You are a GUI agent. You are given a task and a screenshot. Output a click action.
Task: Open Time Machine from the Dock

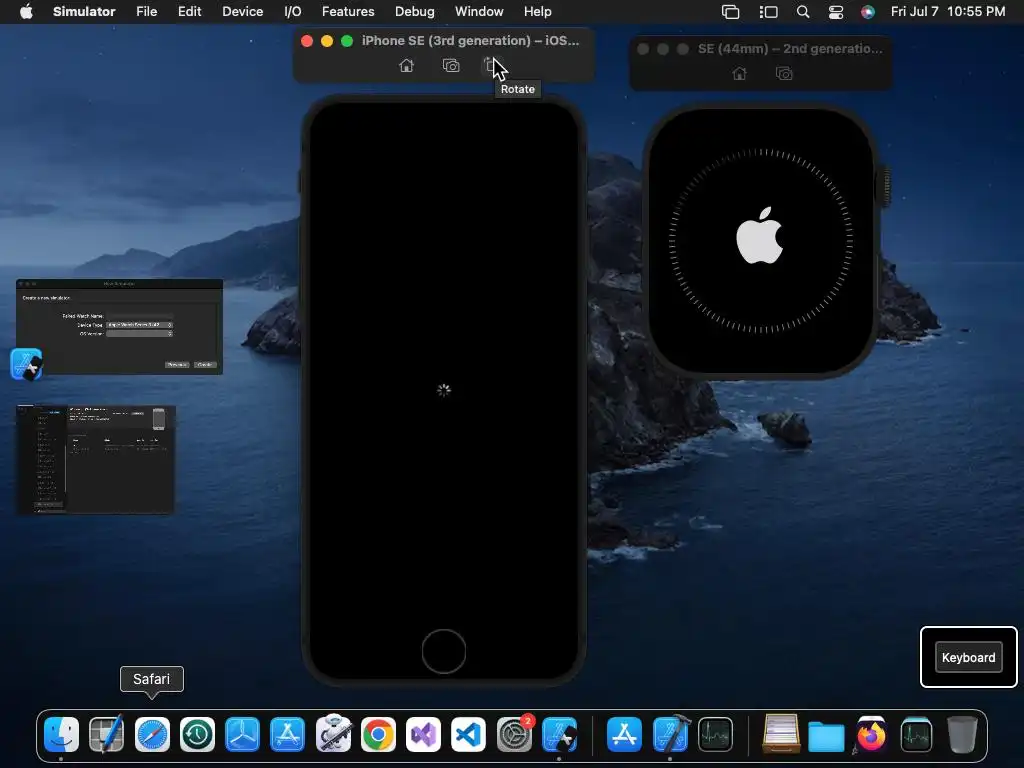197,735
